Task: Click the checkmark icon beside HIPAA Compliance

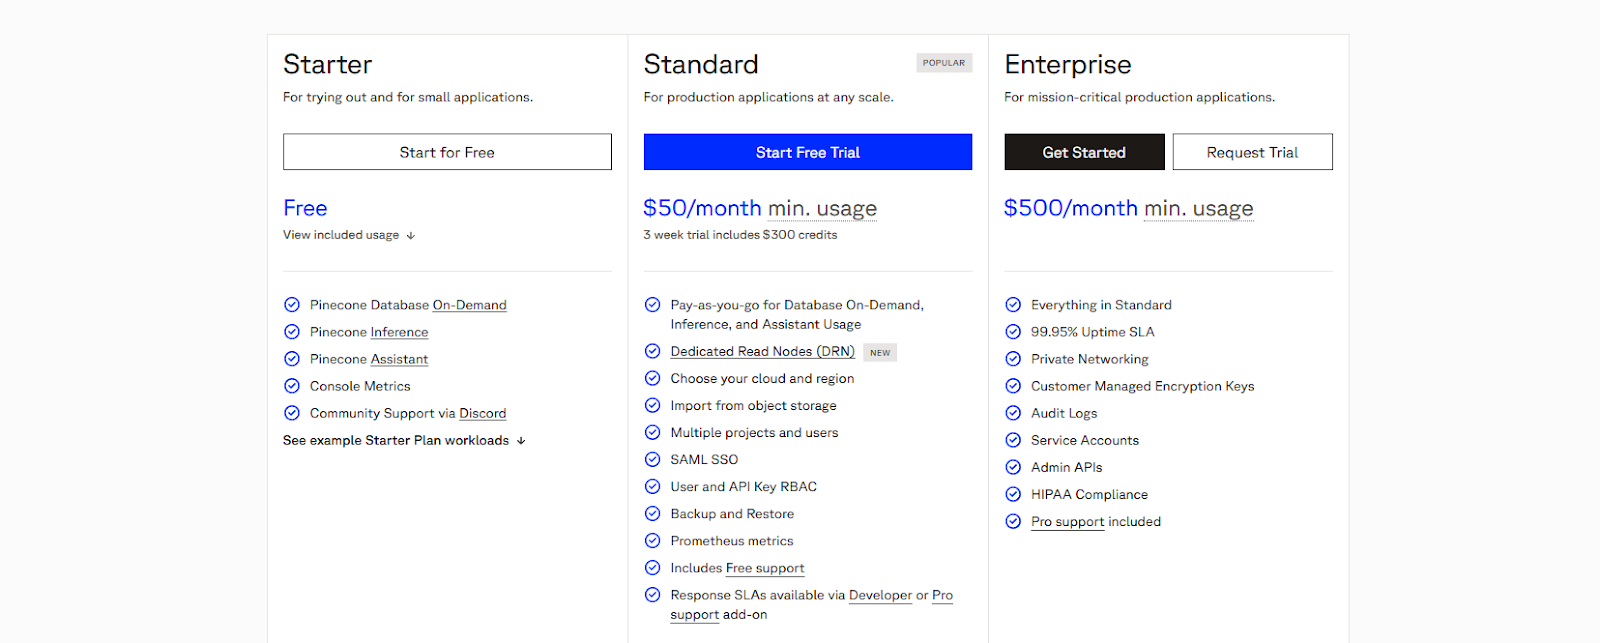Action: tap(1013, 494)
